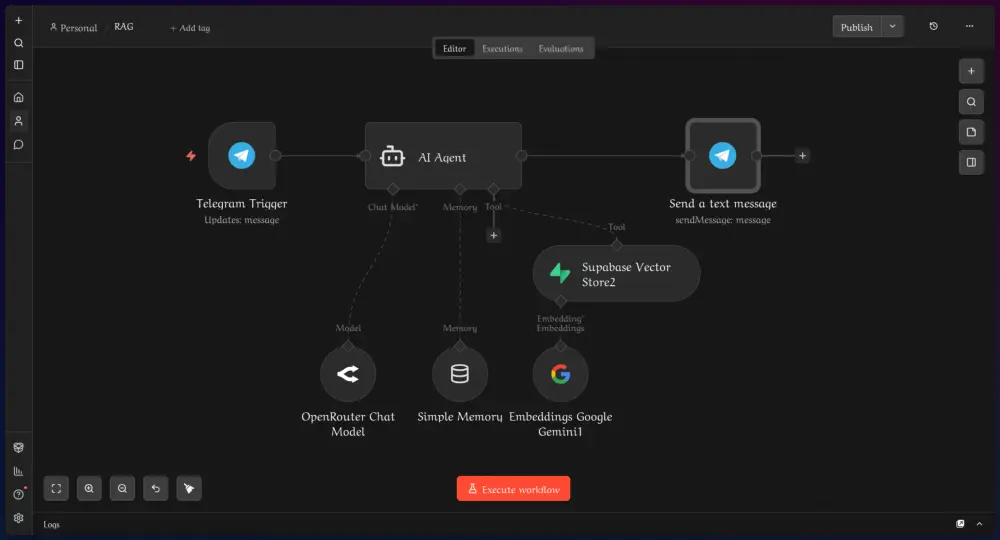Switch to the Editor tab
Screen dimensions: 1000x540
tap(454, 48)
